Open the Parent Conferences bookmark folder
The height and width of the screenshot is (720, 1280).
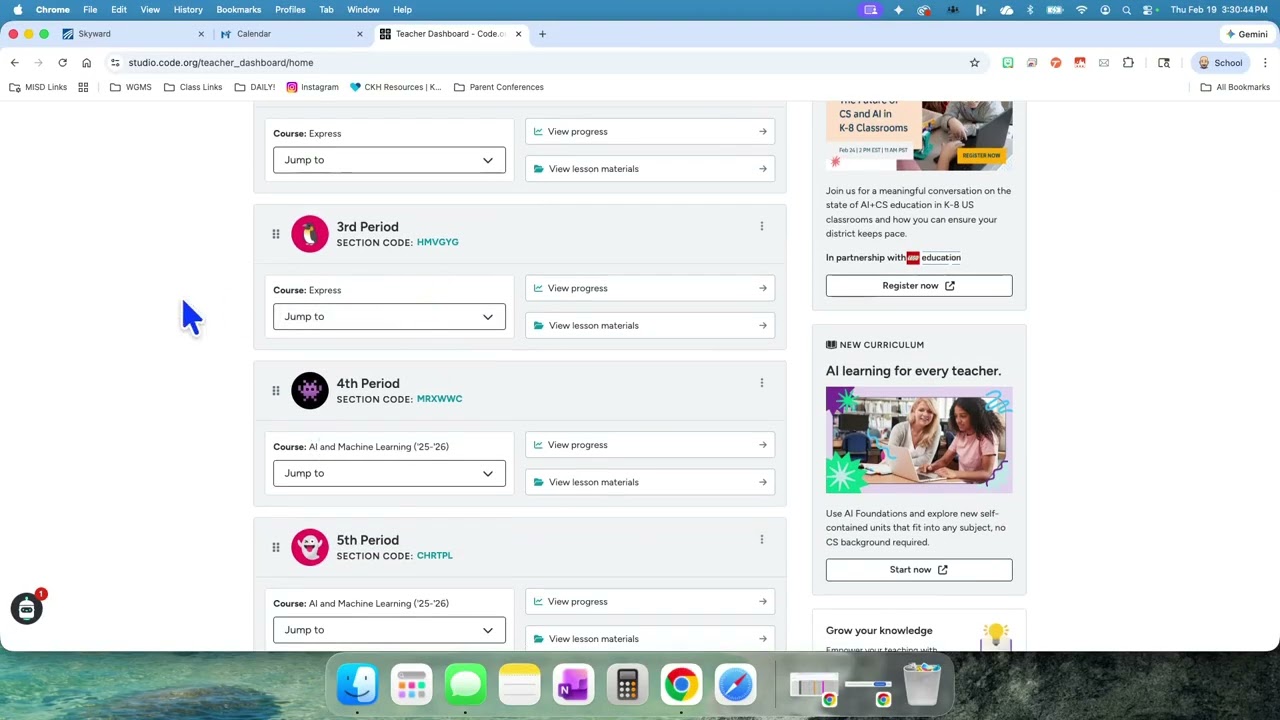(499, 87)
